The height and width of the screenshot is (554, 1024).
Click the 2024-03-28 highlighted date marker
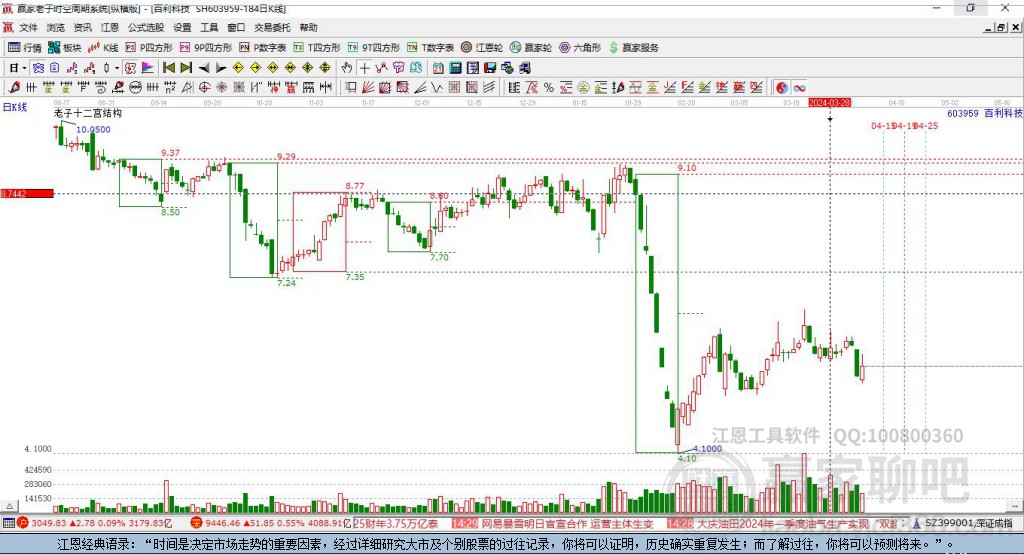(x=829, y=103)
